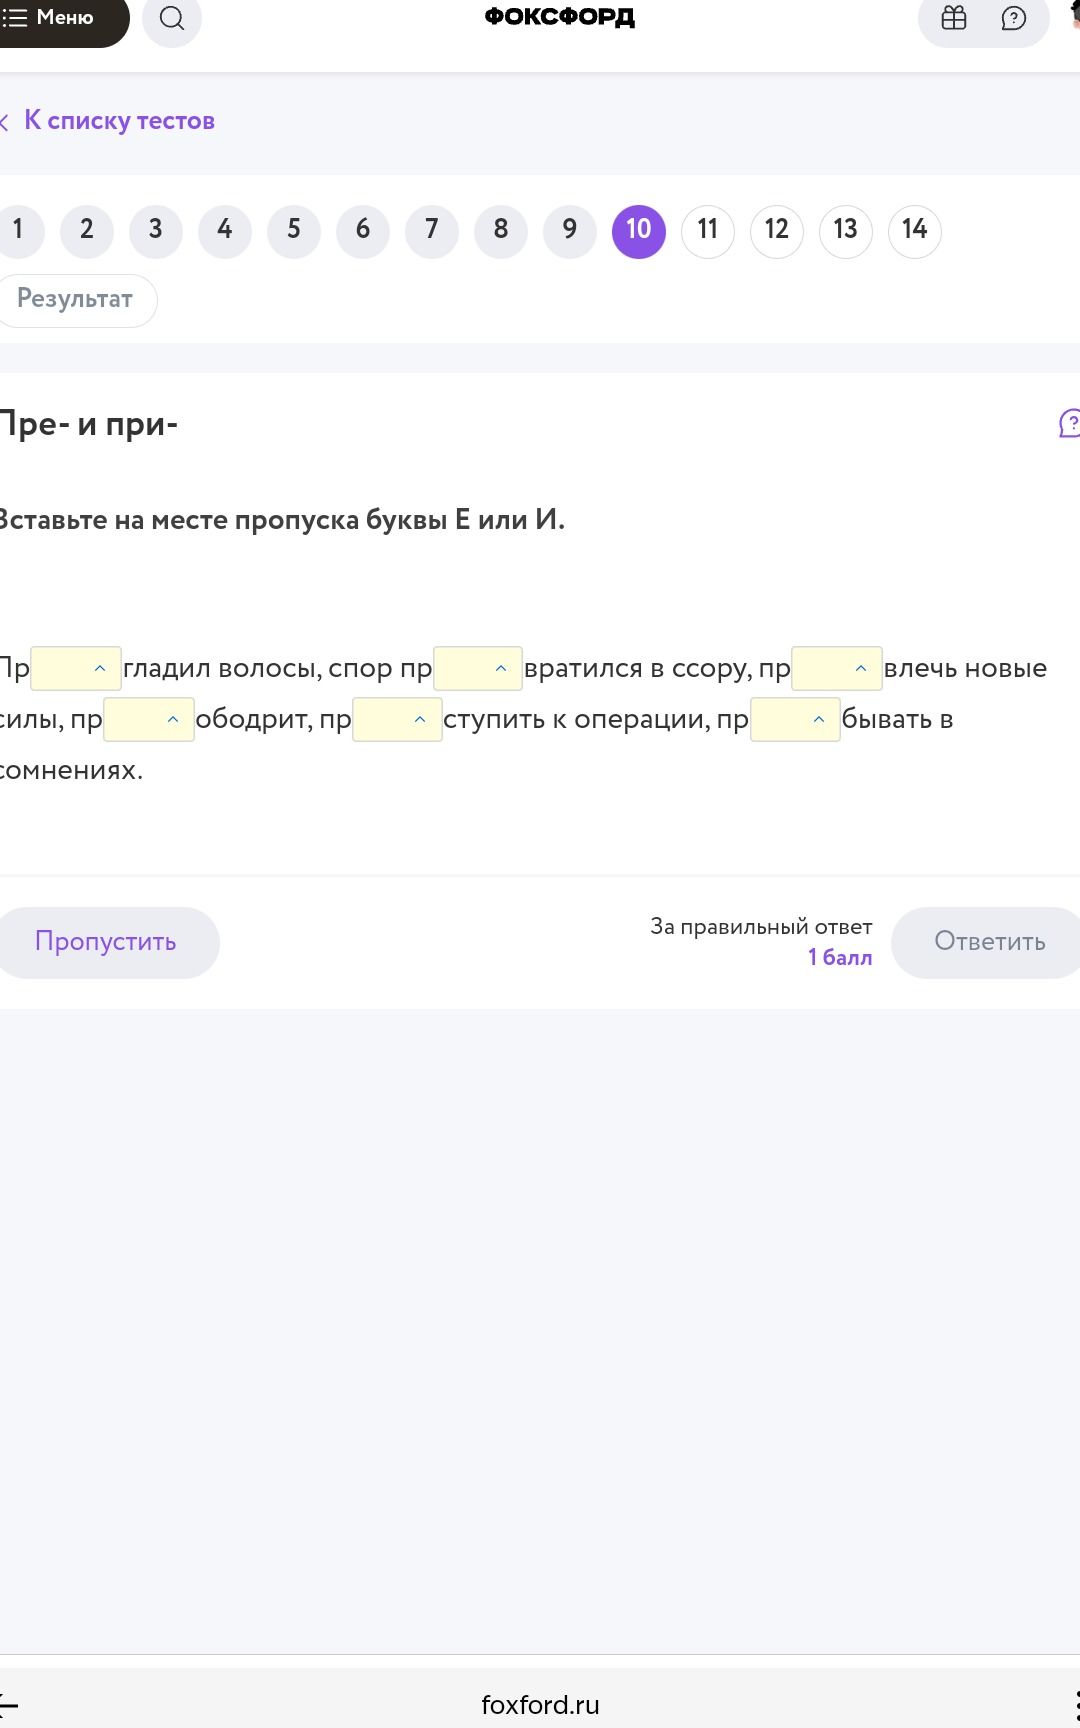The height and width of the screenshot is (1728, 1080).
Task: Open question 3
Action: coord(156,230)
